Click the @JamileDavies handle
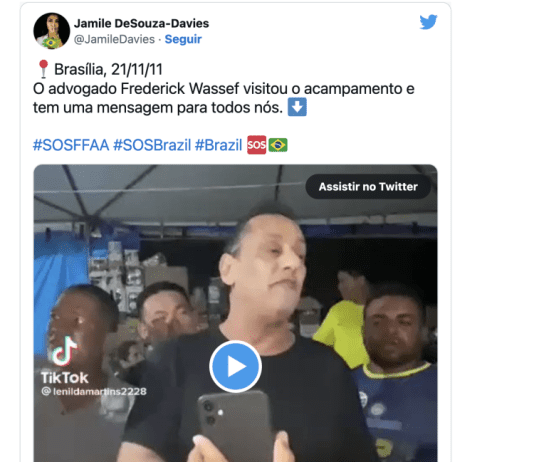This screenshot has width=534, height=462. tap(114, 39)
